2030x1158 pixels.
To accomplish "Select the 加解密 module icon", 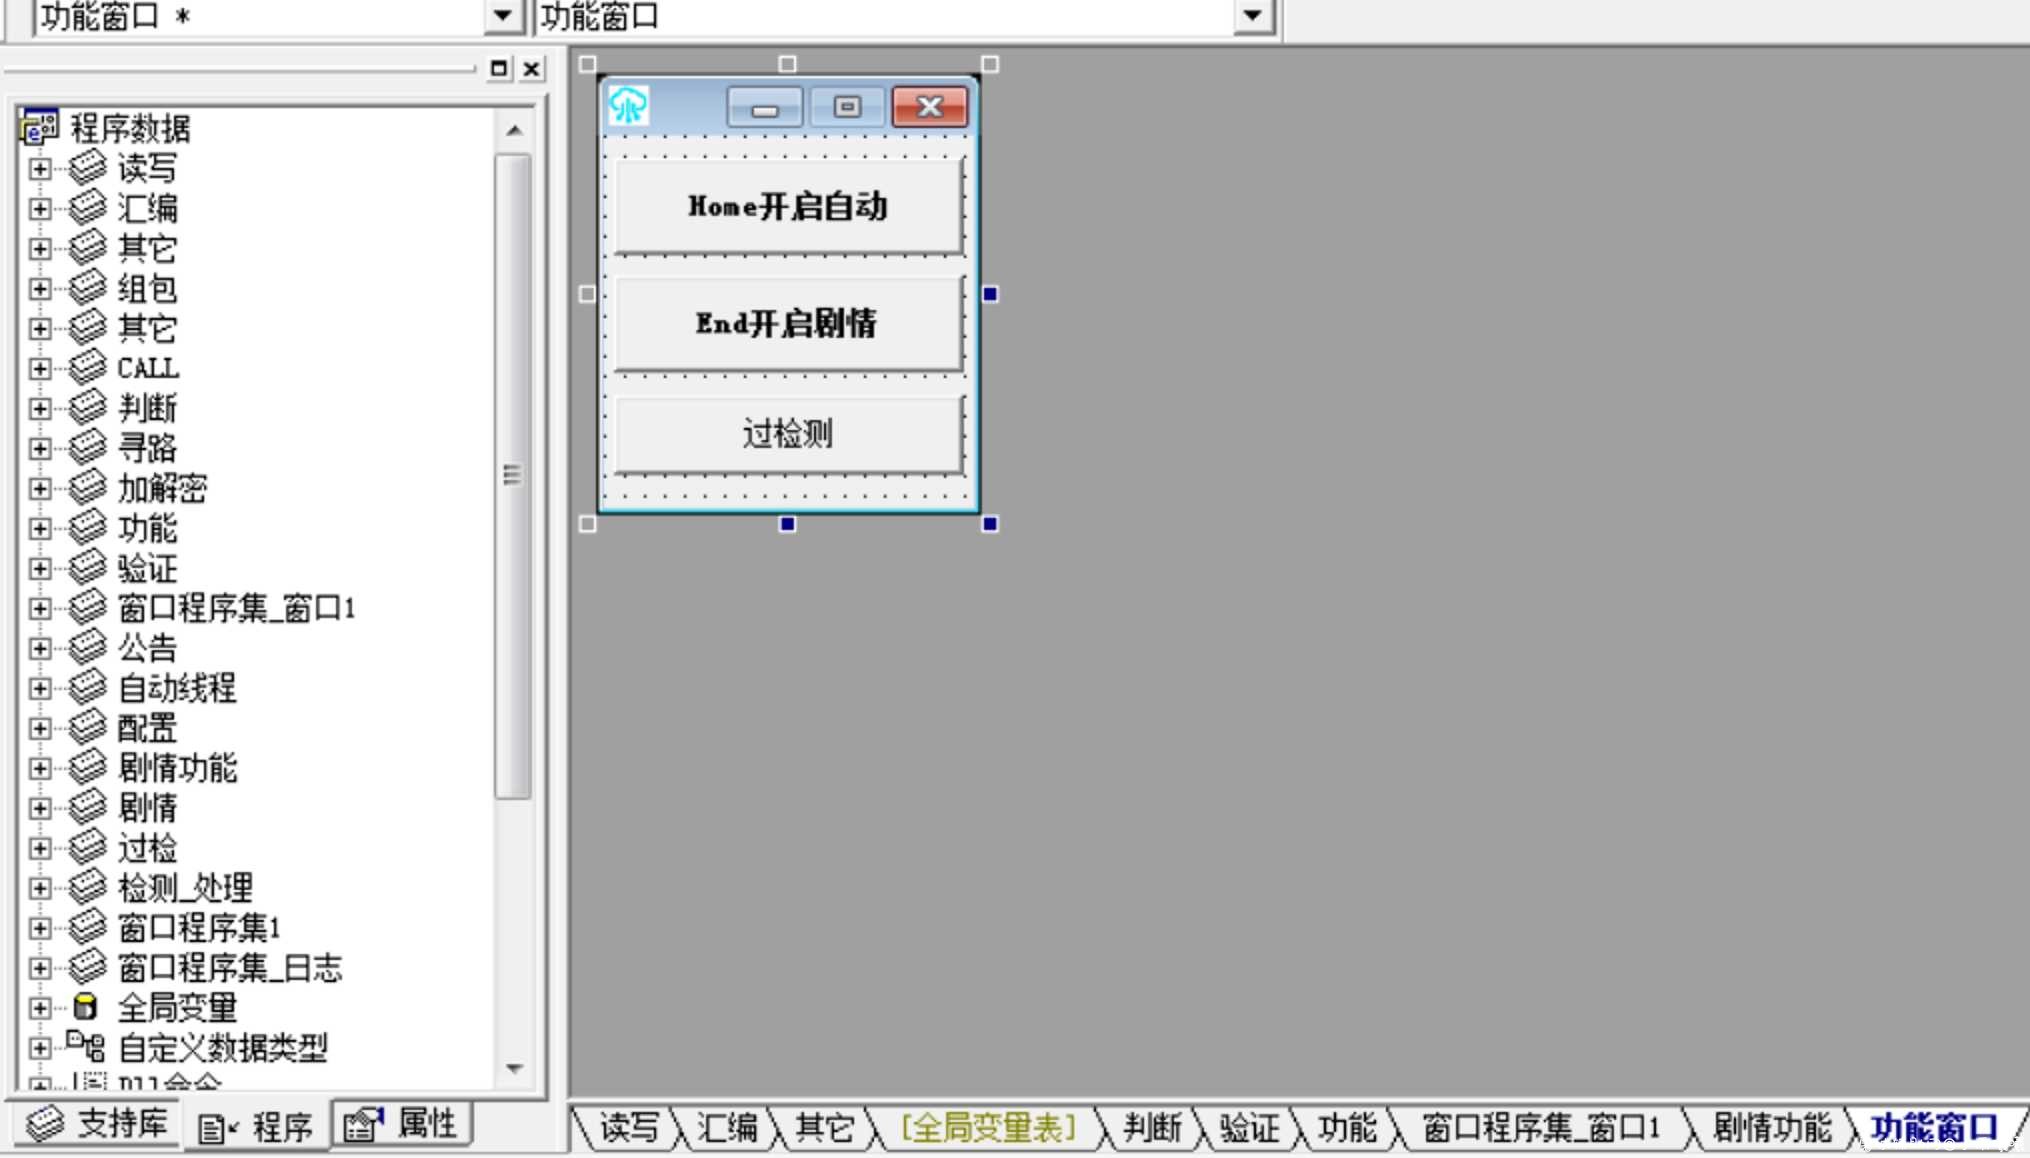I will coord(88,487).
